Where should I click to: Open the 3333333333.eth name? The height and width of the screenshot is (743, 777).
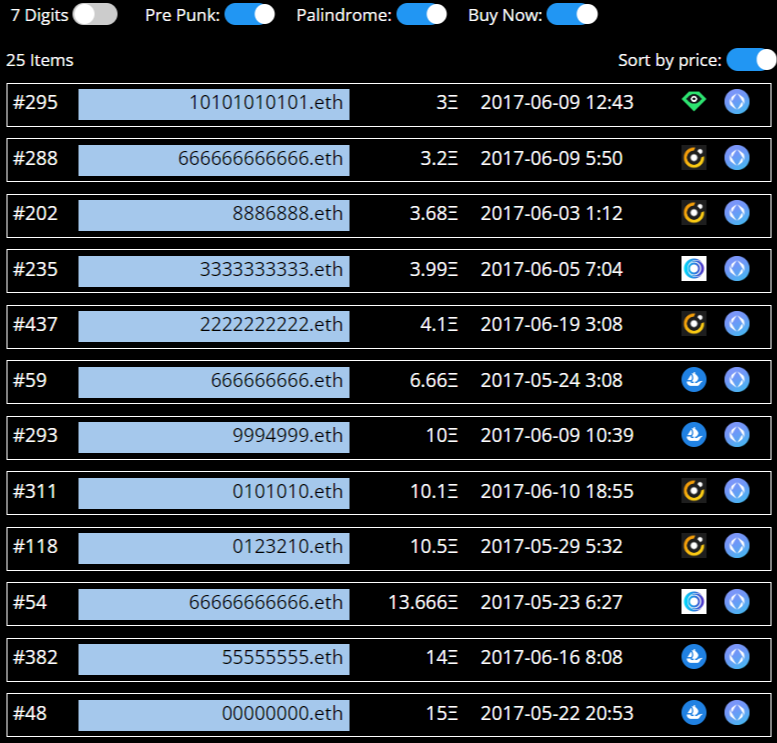click(x=214, y=272)
